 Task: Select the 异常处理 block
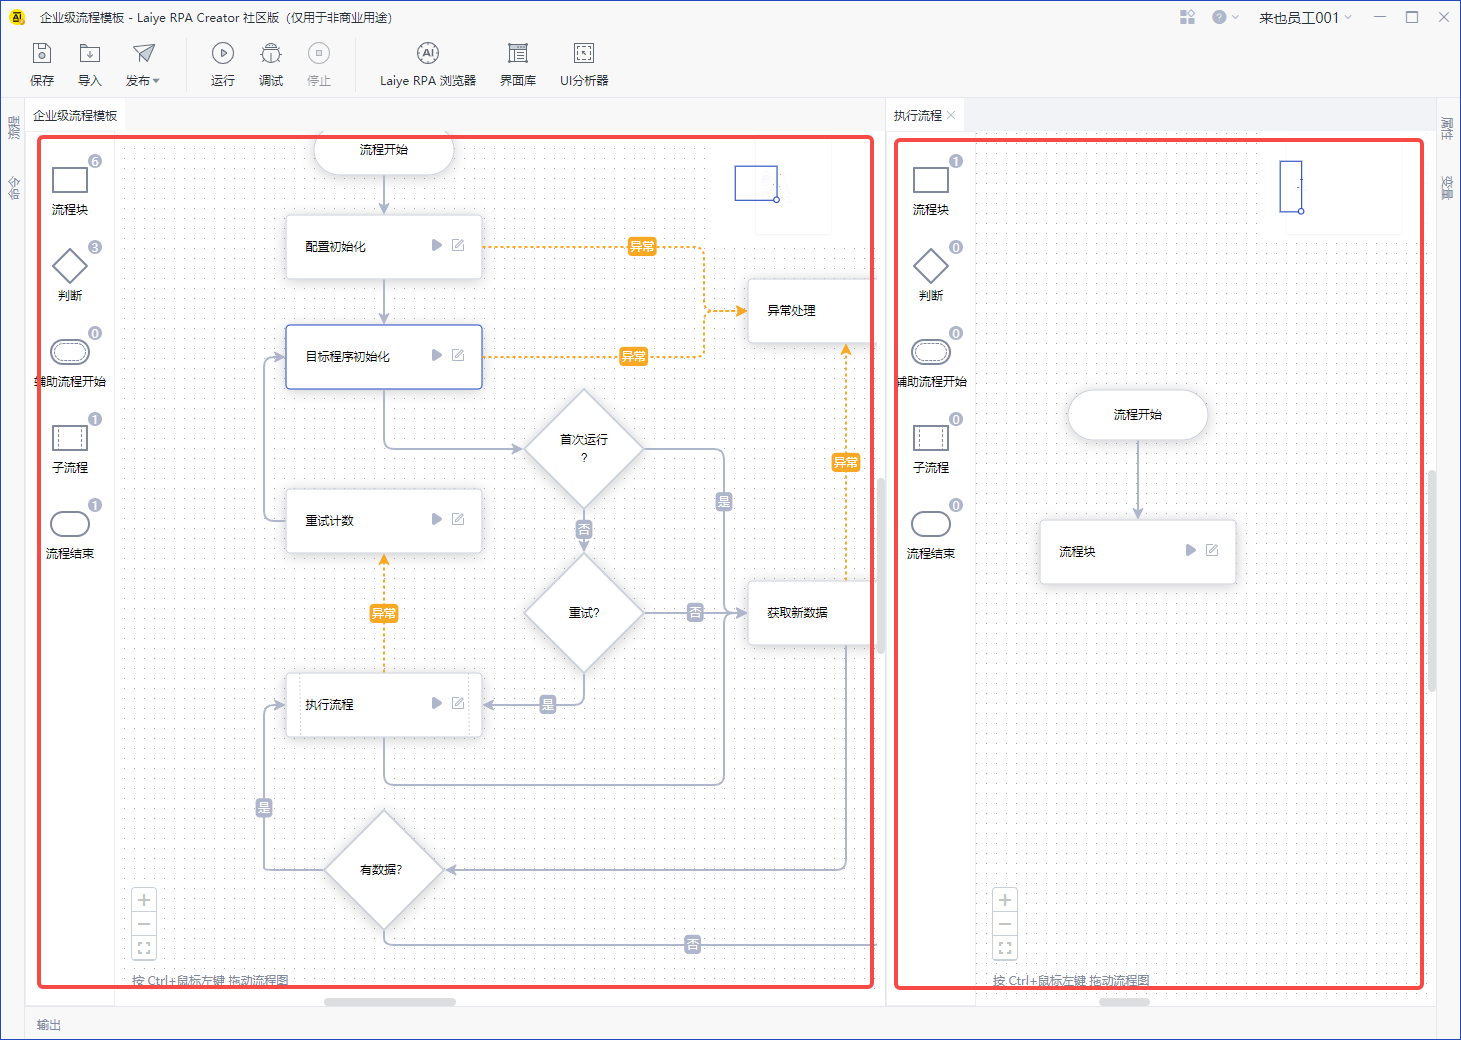810,310
